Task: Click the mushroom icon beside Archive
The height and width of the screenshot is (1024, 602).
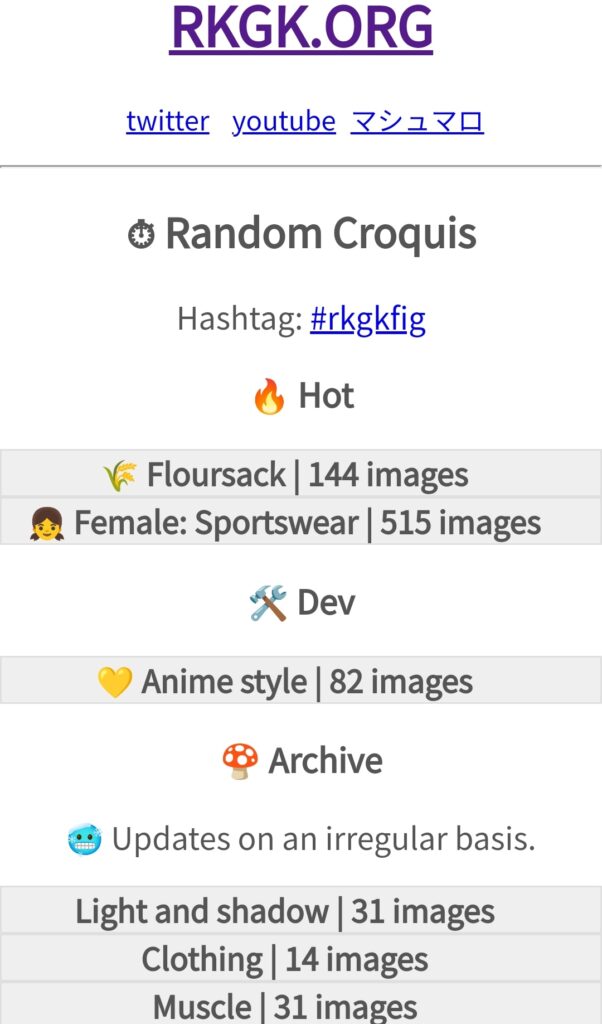Action: 240,761
